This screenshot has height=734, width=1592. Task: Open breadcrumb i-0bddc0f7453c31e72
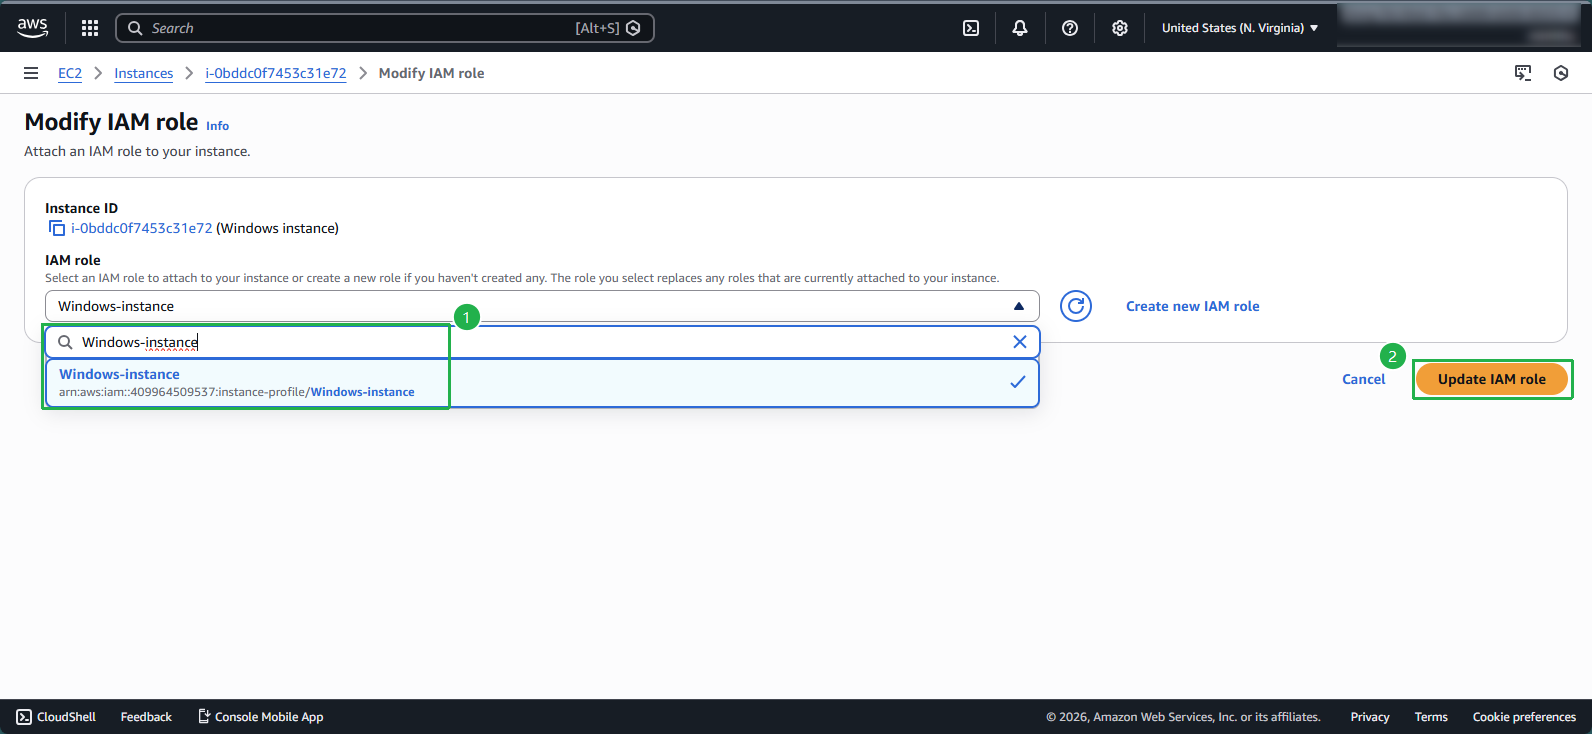pyautogui.click(x=276, y=73)
